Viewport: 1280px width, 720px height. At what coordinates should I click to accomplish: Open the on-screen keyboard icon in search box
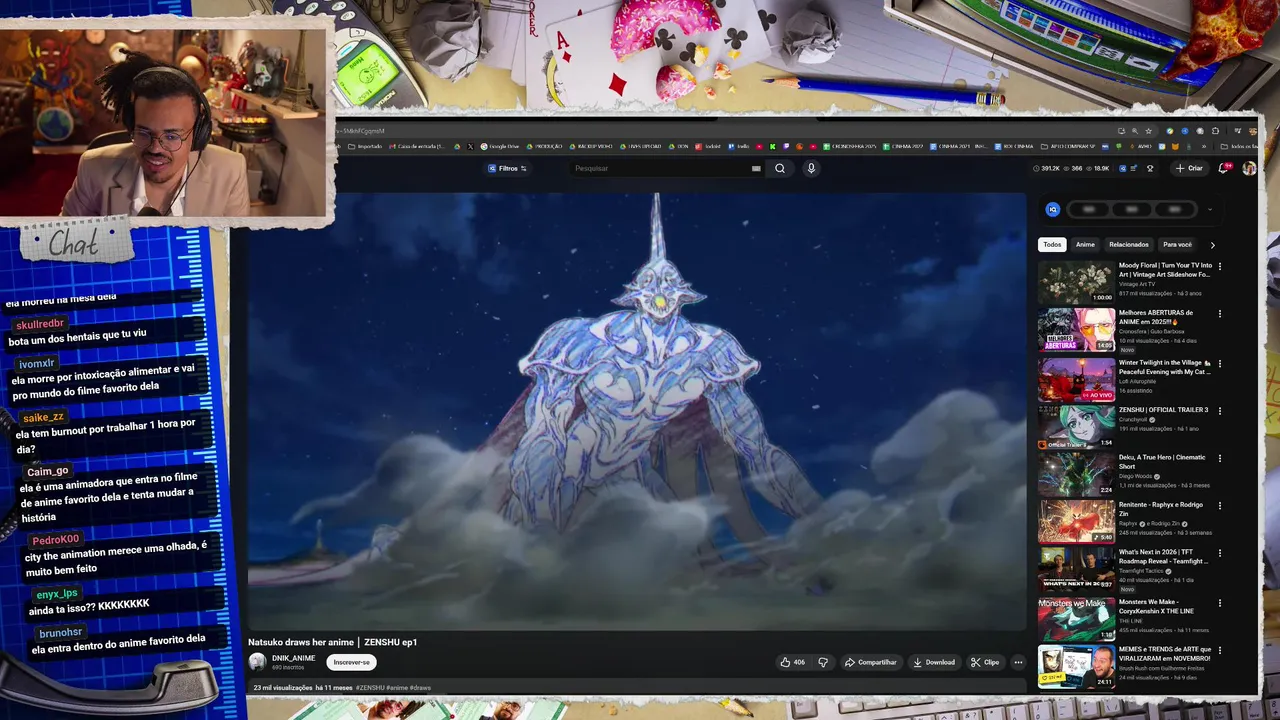[x=756, y=168]
